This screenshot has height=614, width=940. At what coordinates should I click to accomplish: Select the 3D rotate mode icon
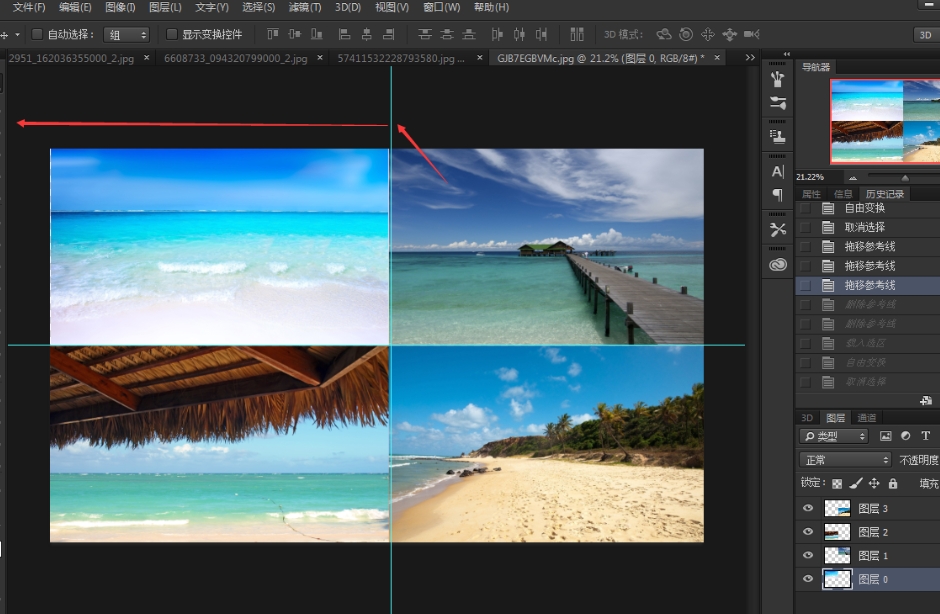pos(664,34)
